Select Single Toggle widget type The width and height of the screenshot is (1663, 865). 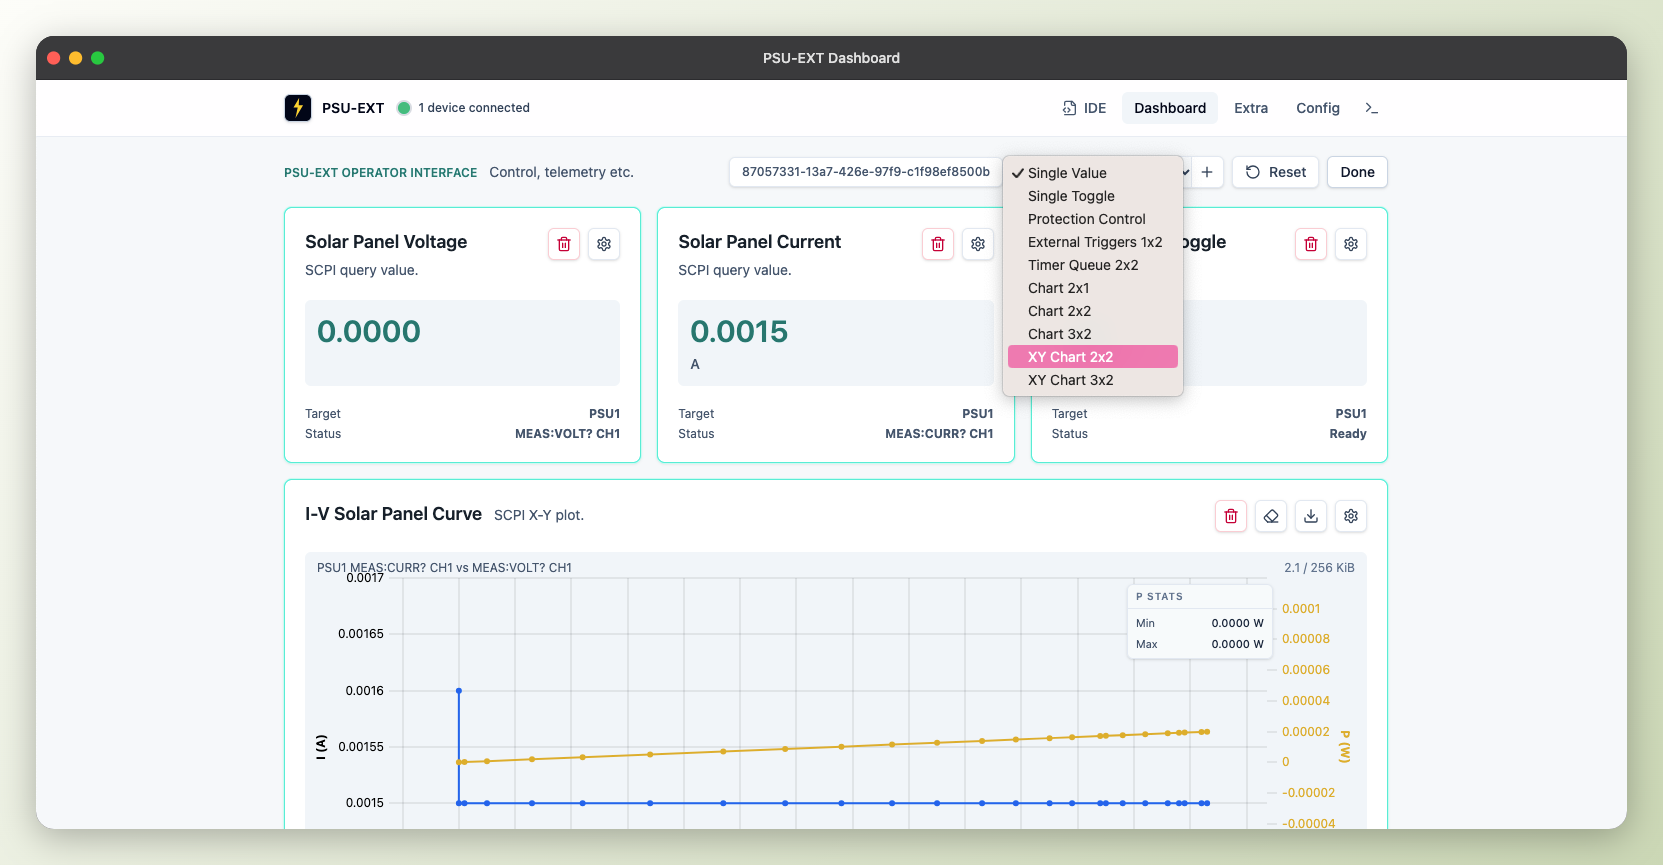click(1093, 196)
